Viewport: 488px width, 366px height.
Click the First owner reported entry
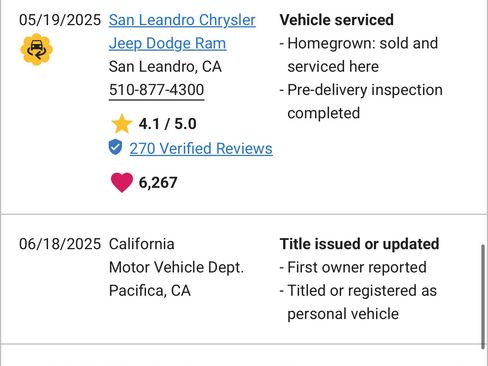tap(353, 267)
